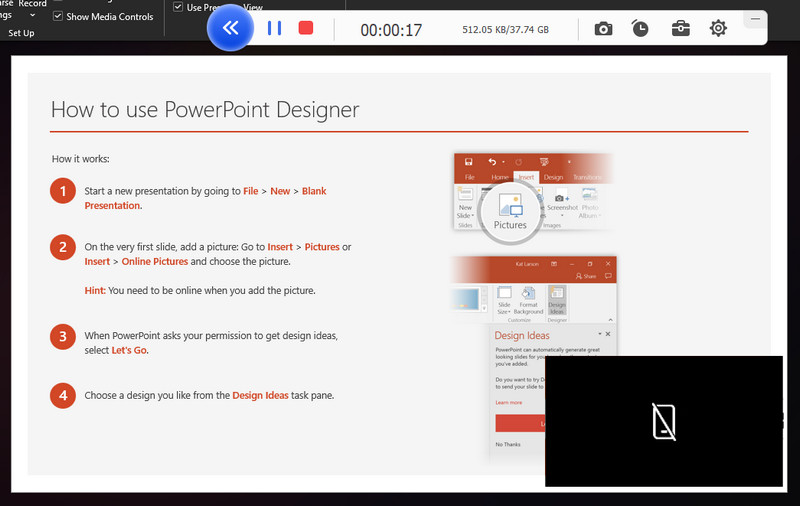This screenshot has height=506, width=800.
Task: Click 'Design Ideas' text in step 4
Action: click(260, 395)
